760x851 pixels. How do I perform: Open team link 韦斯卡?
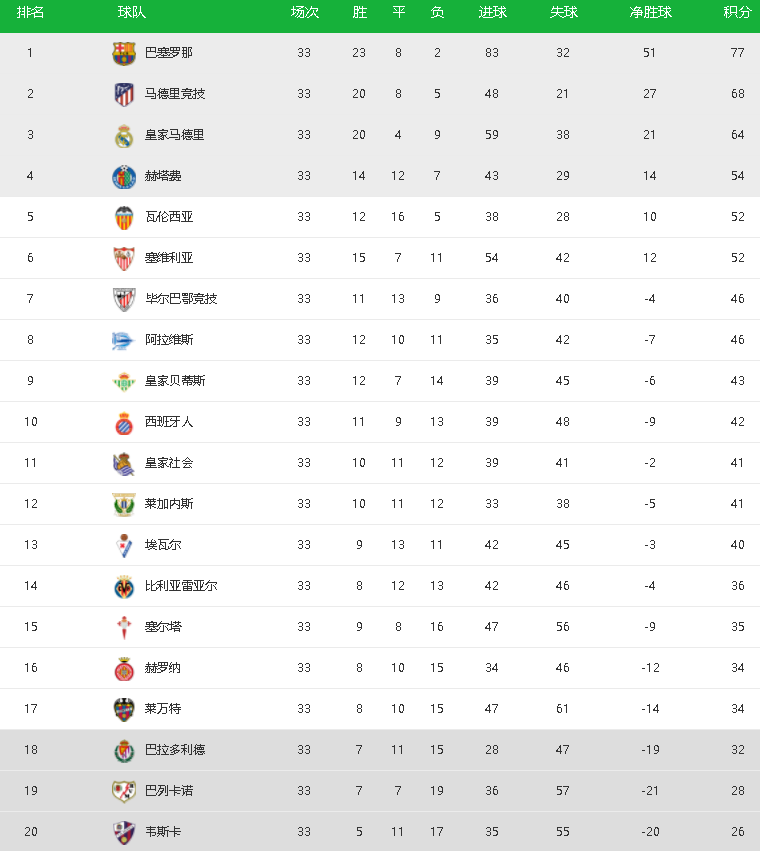[163, 831]
